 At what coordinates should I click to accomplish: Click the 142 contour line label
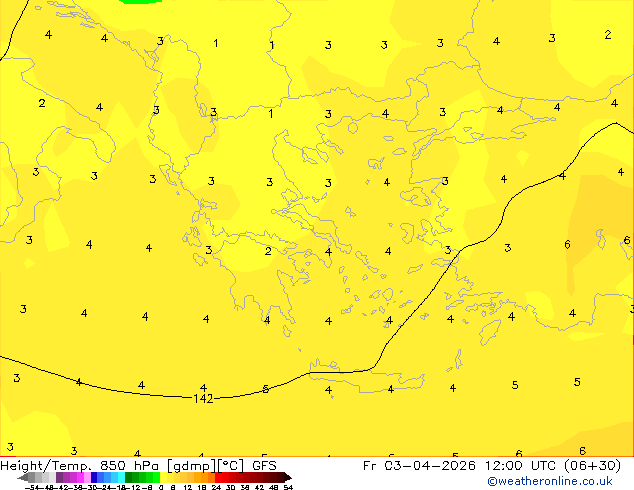203,399
